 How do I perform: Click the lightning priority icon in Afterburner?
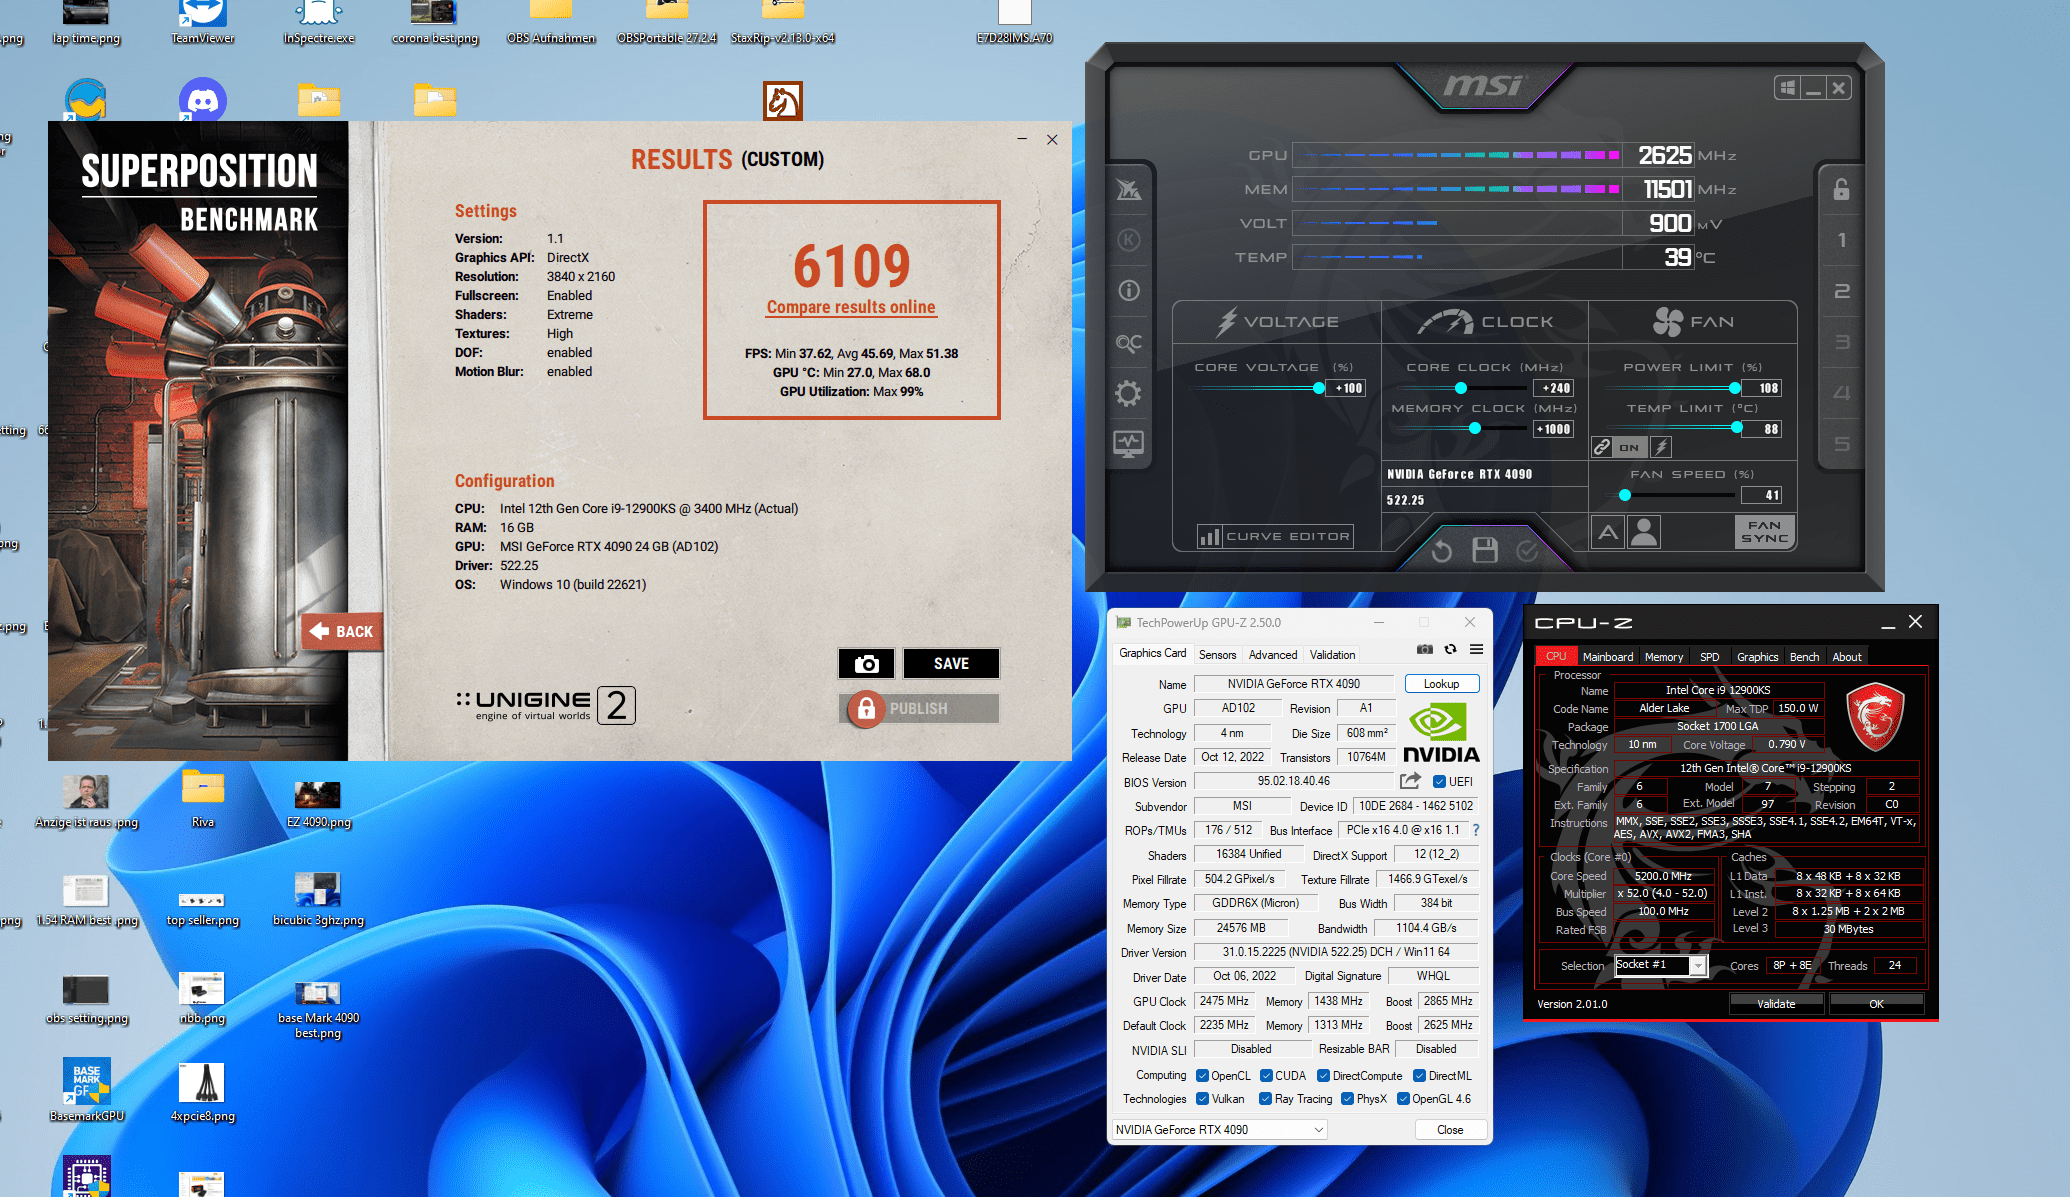pos(1661,447)
